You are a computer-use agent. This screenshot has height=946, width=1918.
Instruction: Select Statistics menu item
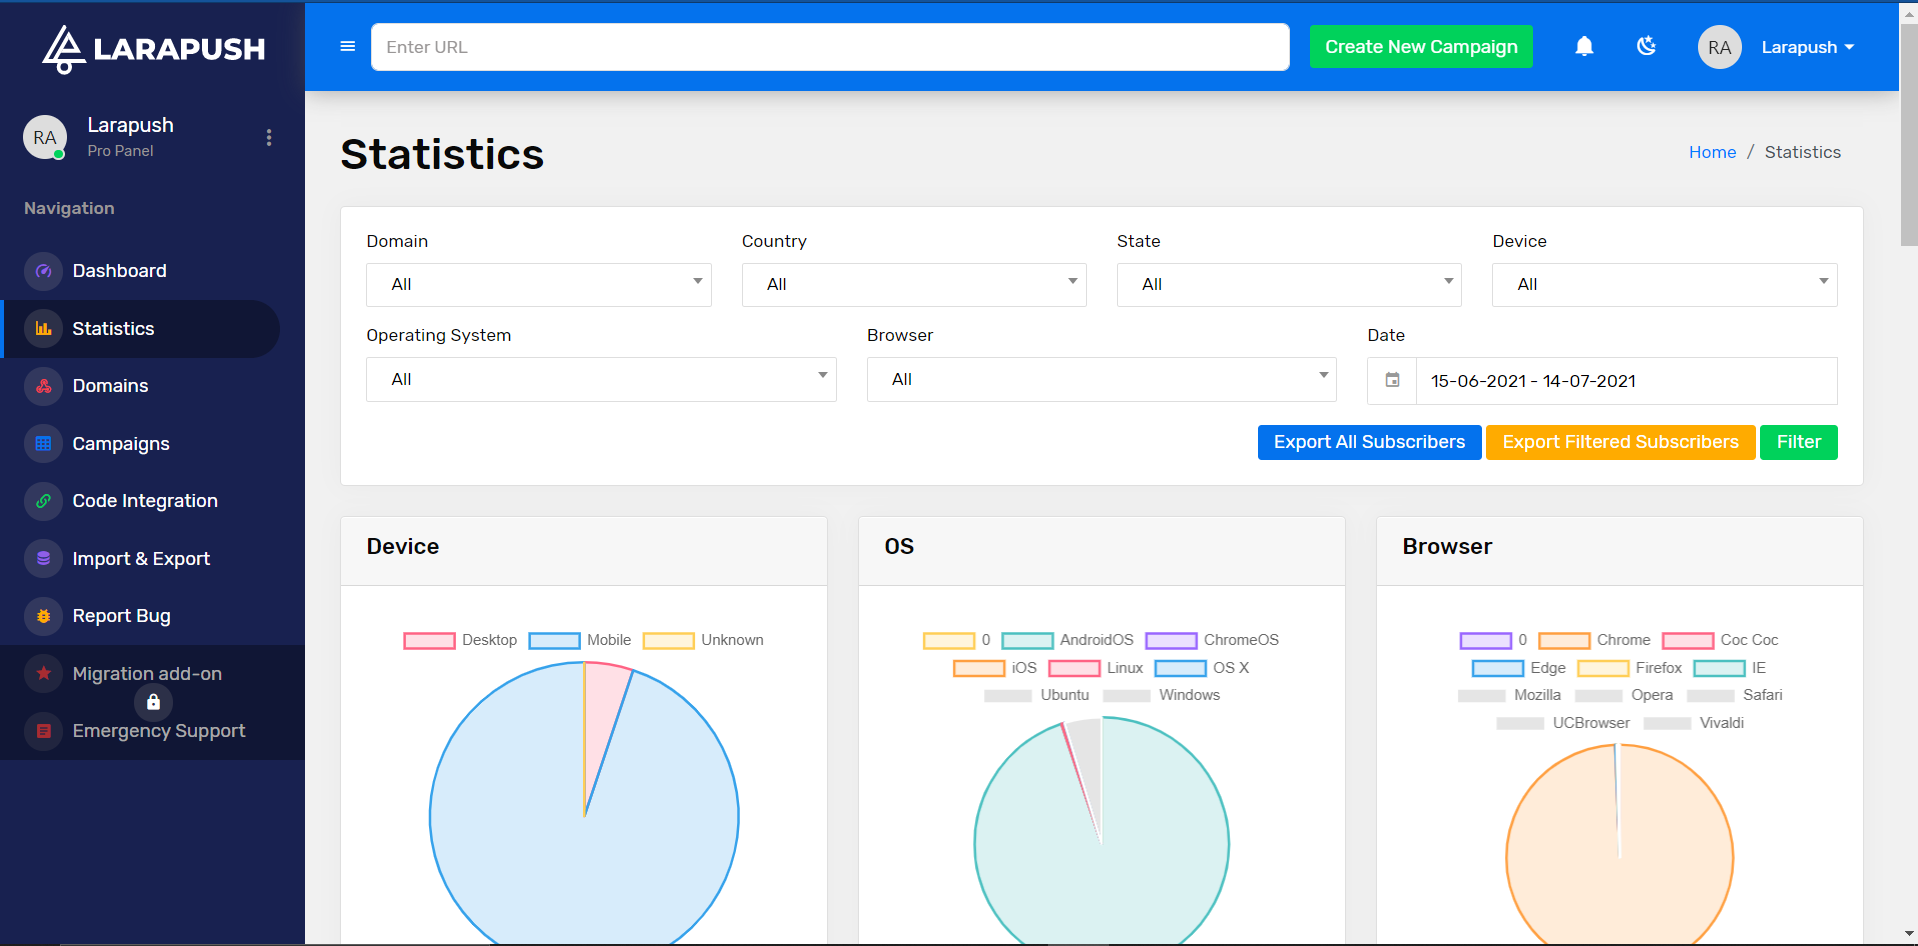[142, 329]
